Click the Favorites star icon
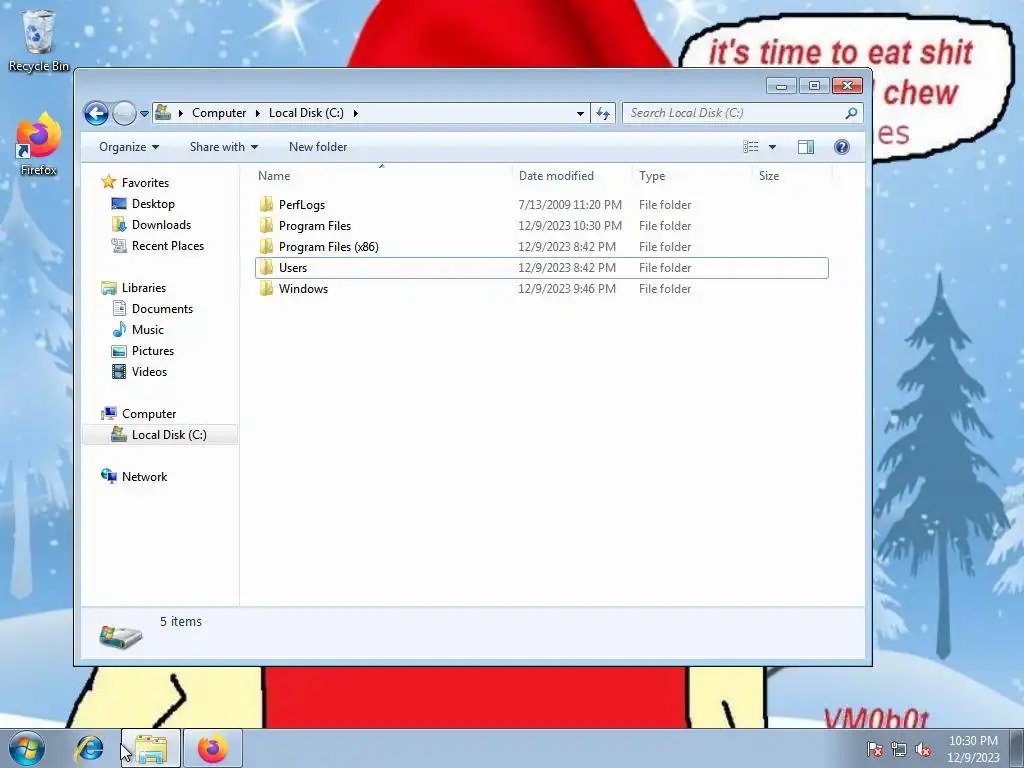 (x=109, y=182)
